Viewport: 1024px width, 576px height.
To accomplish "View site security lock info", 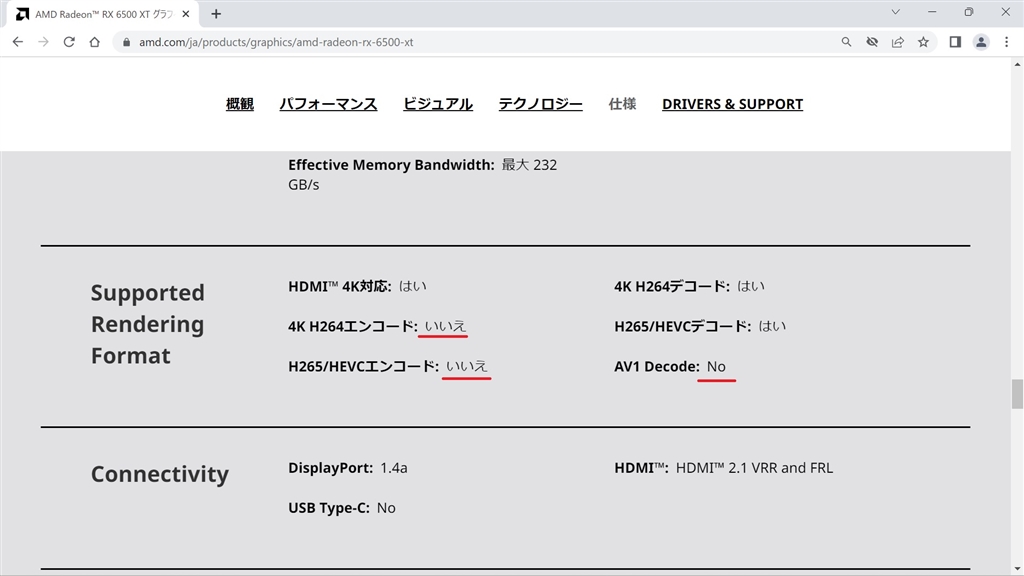I will tap(126, 42).
